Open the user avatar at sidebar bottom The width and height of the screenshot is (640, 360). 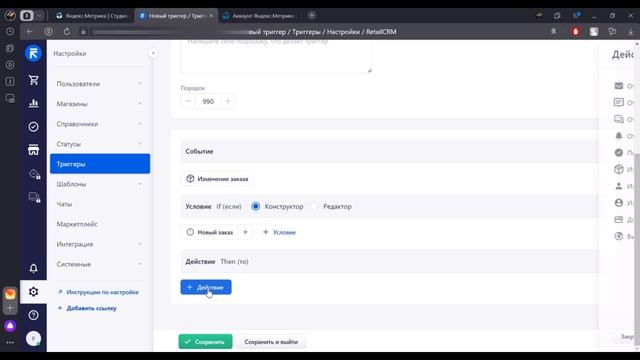point(33,338)
